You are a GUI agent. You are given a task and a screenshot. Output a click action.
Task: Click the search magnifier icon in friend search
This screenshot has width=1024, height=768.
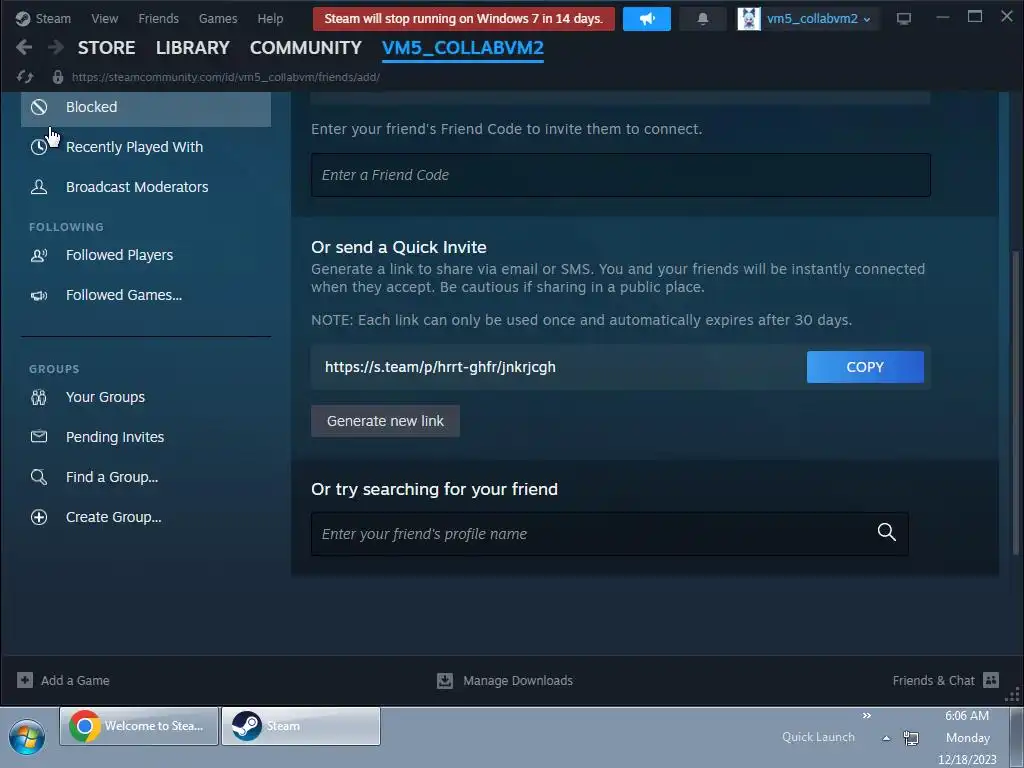(886, 532)
